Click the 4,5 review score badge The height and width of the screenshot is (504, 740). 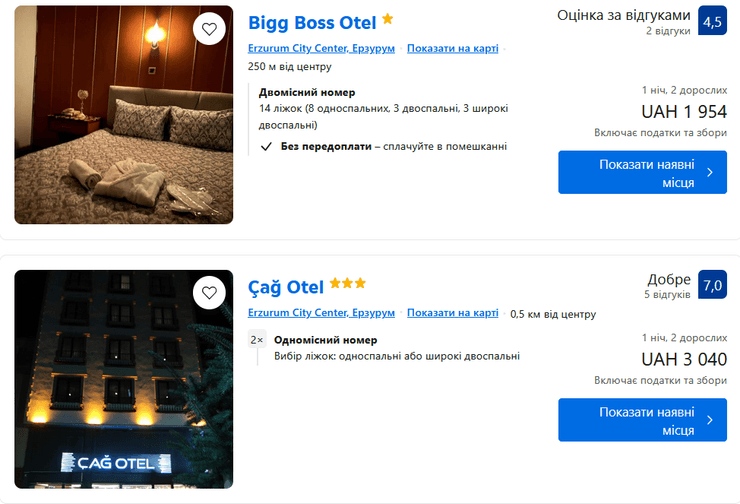(x=712, y=22)
